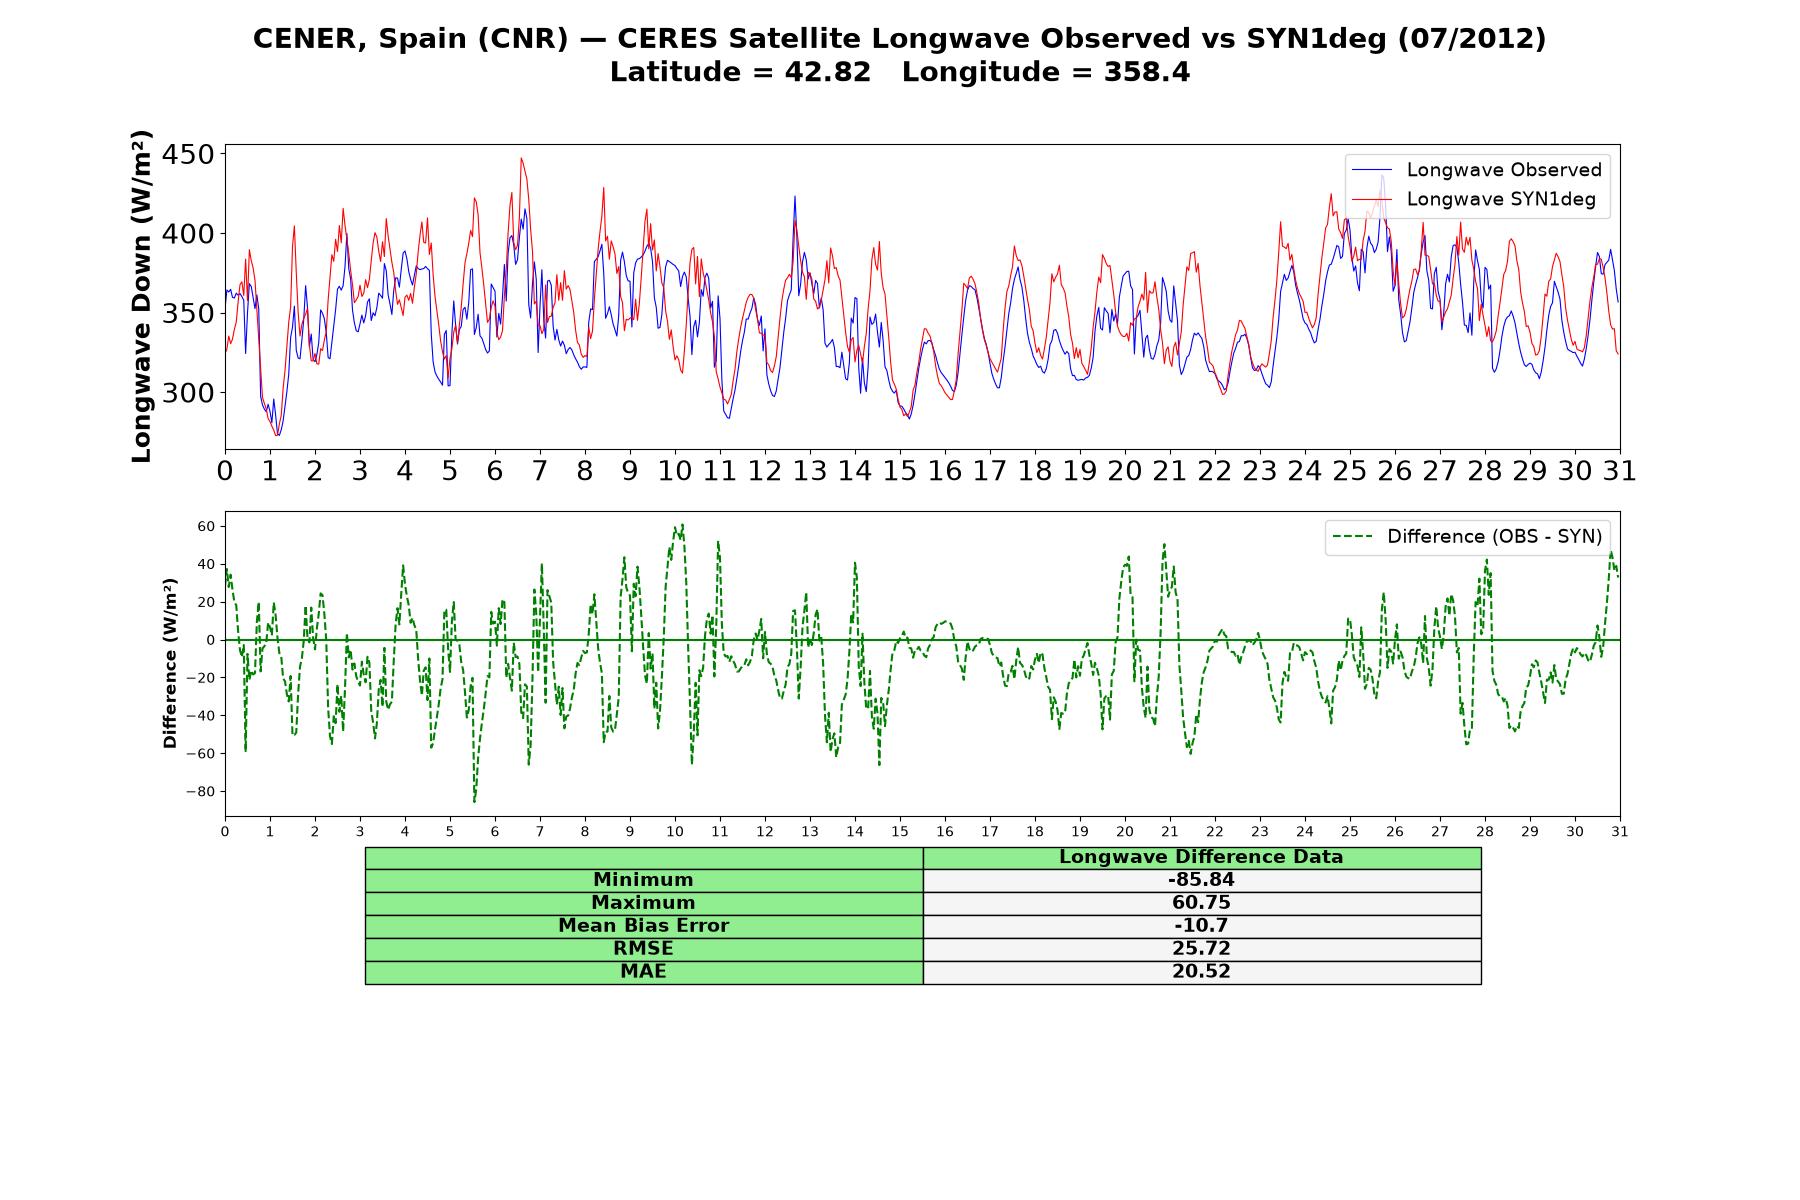This screenshot has height=1200, width=1800.
Task: Click day 15 tick on upper chart axis
Action: click(x=900, y=471)
